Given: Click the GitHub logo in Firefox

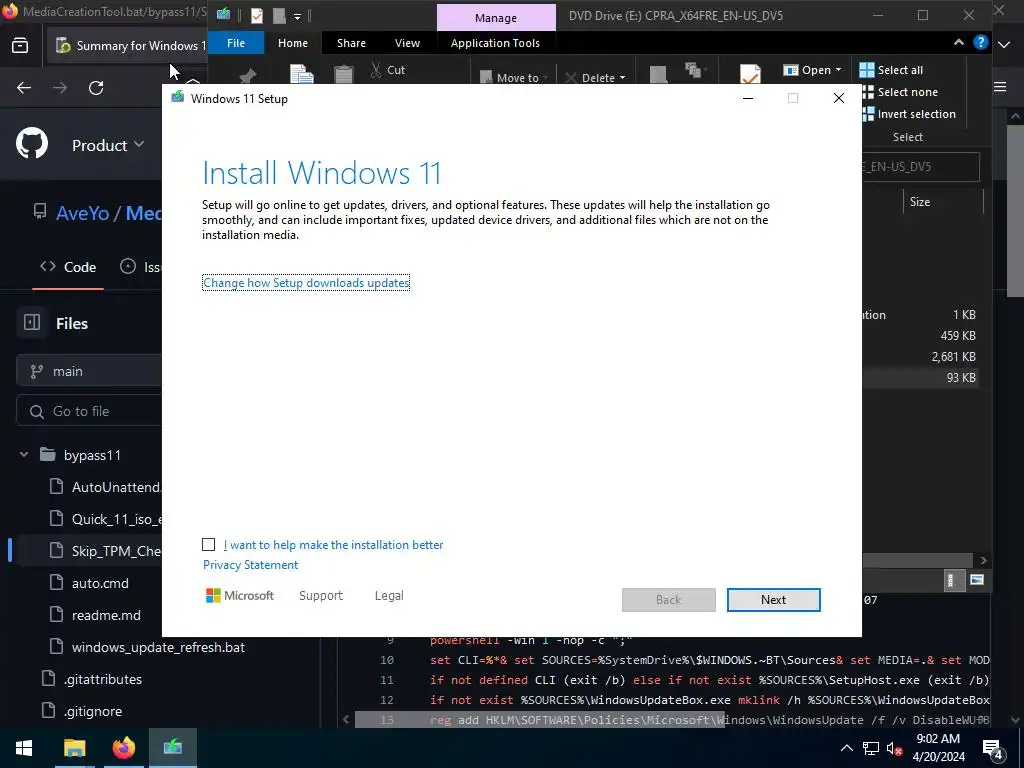Looking at the screenshot, I should [x=32, y=144].
